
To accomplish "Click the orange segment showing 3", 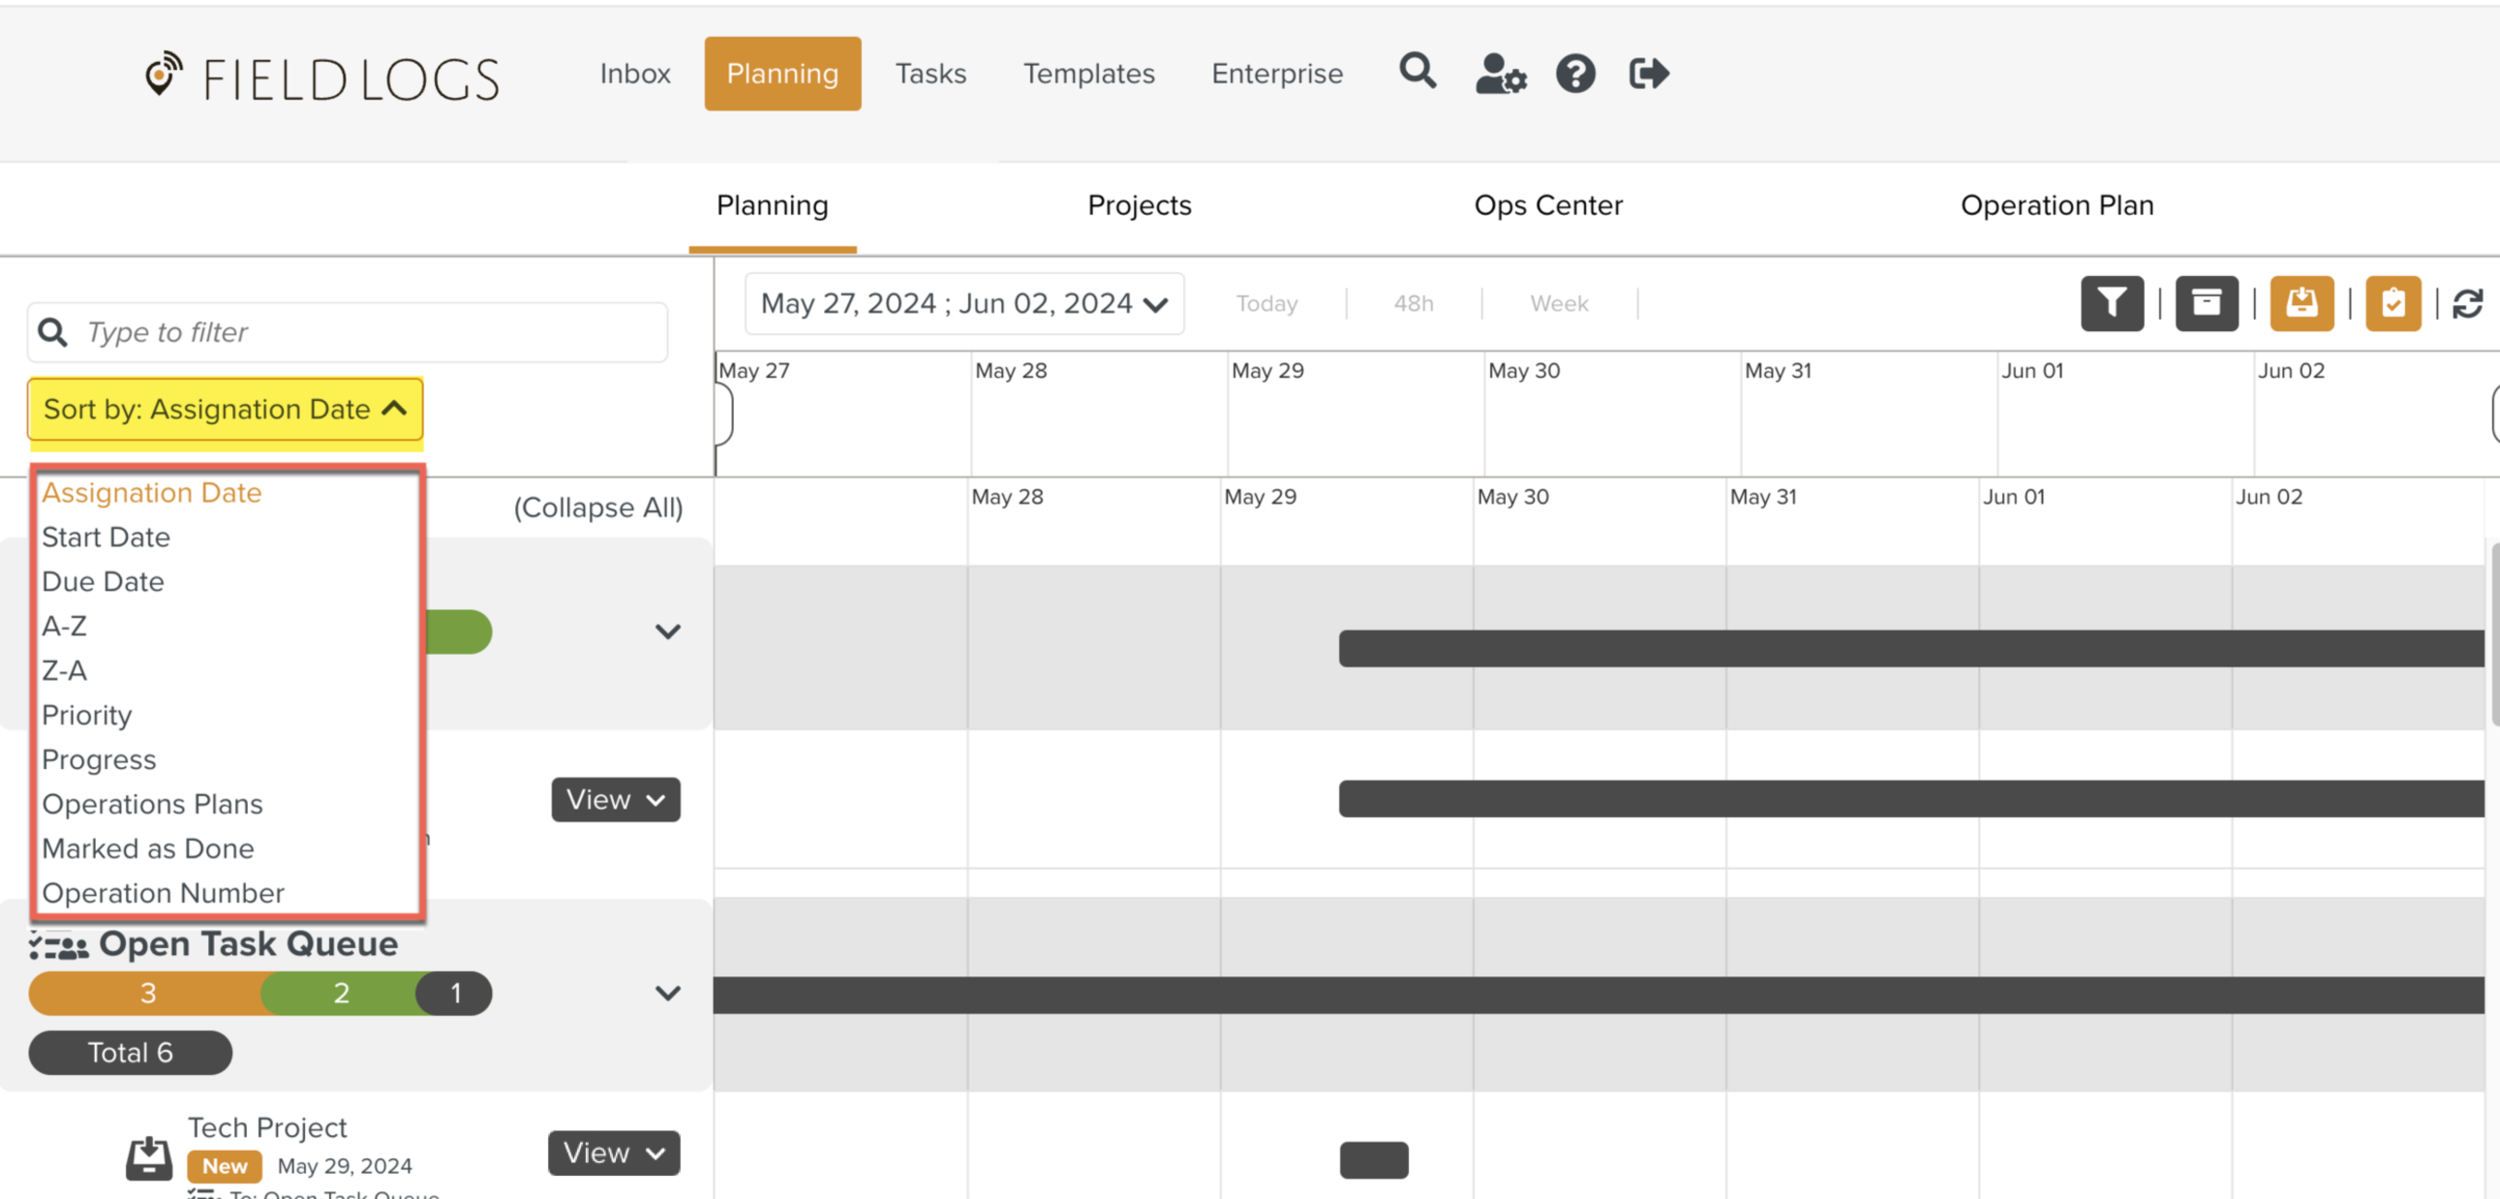I will click(147, 993).
